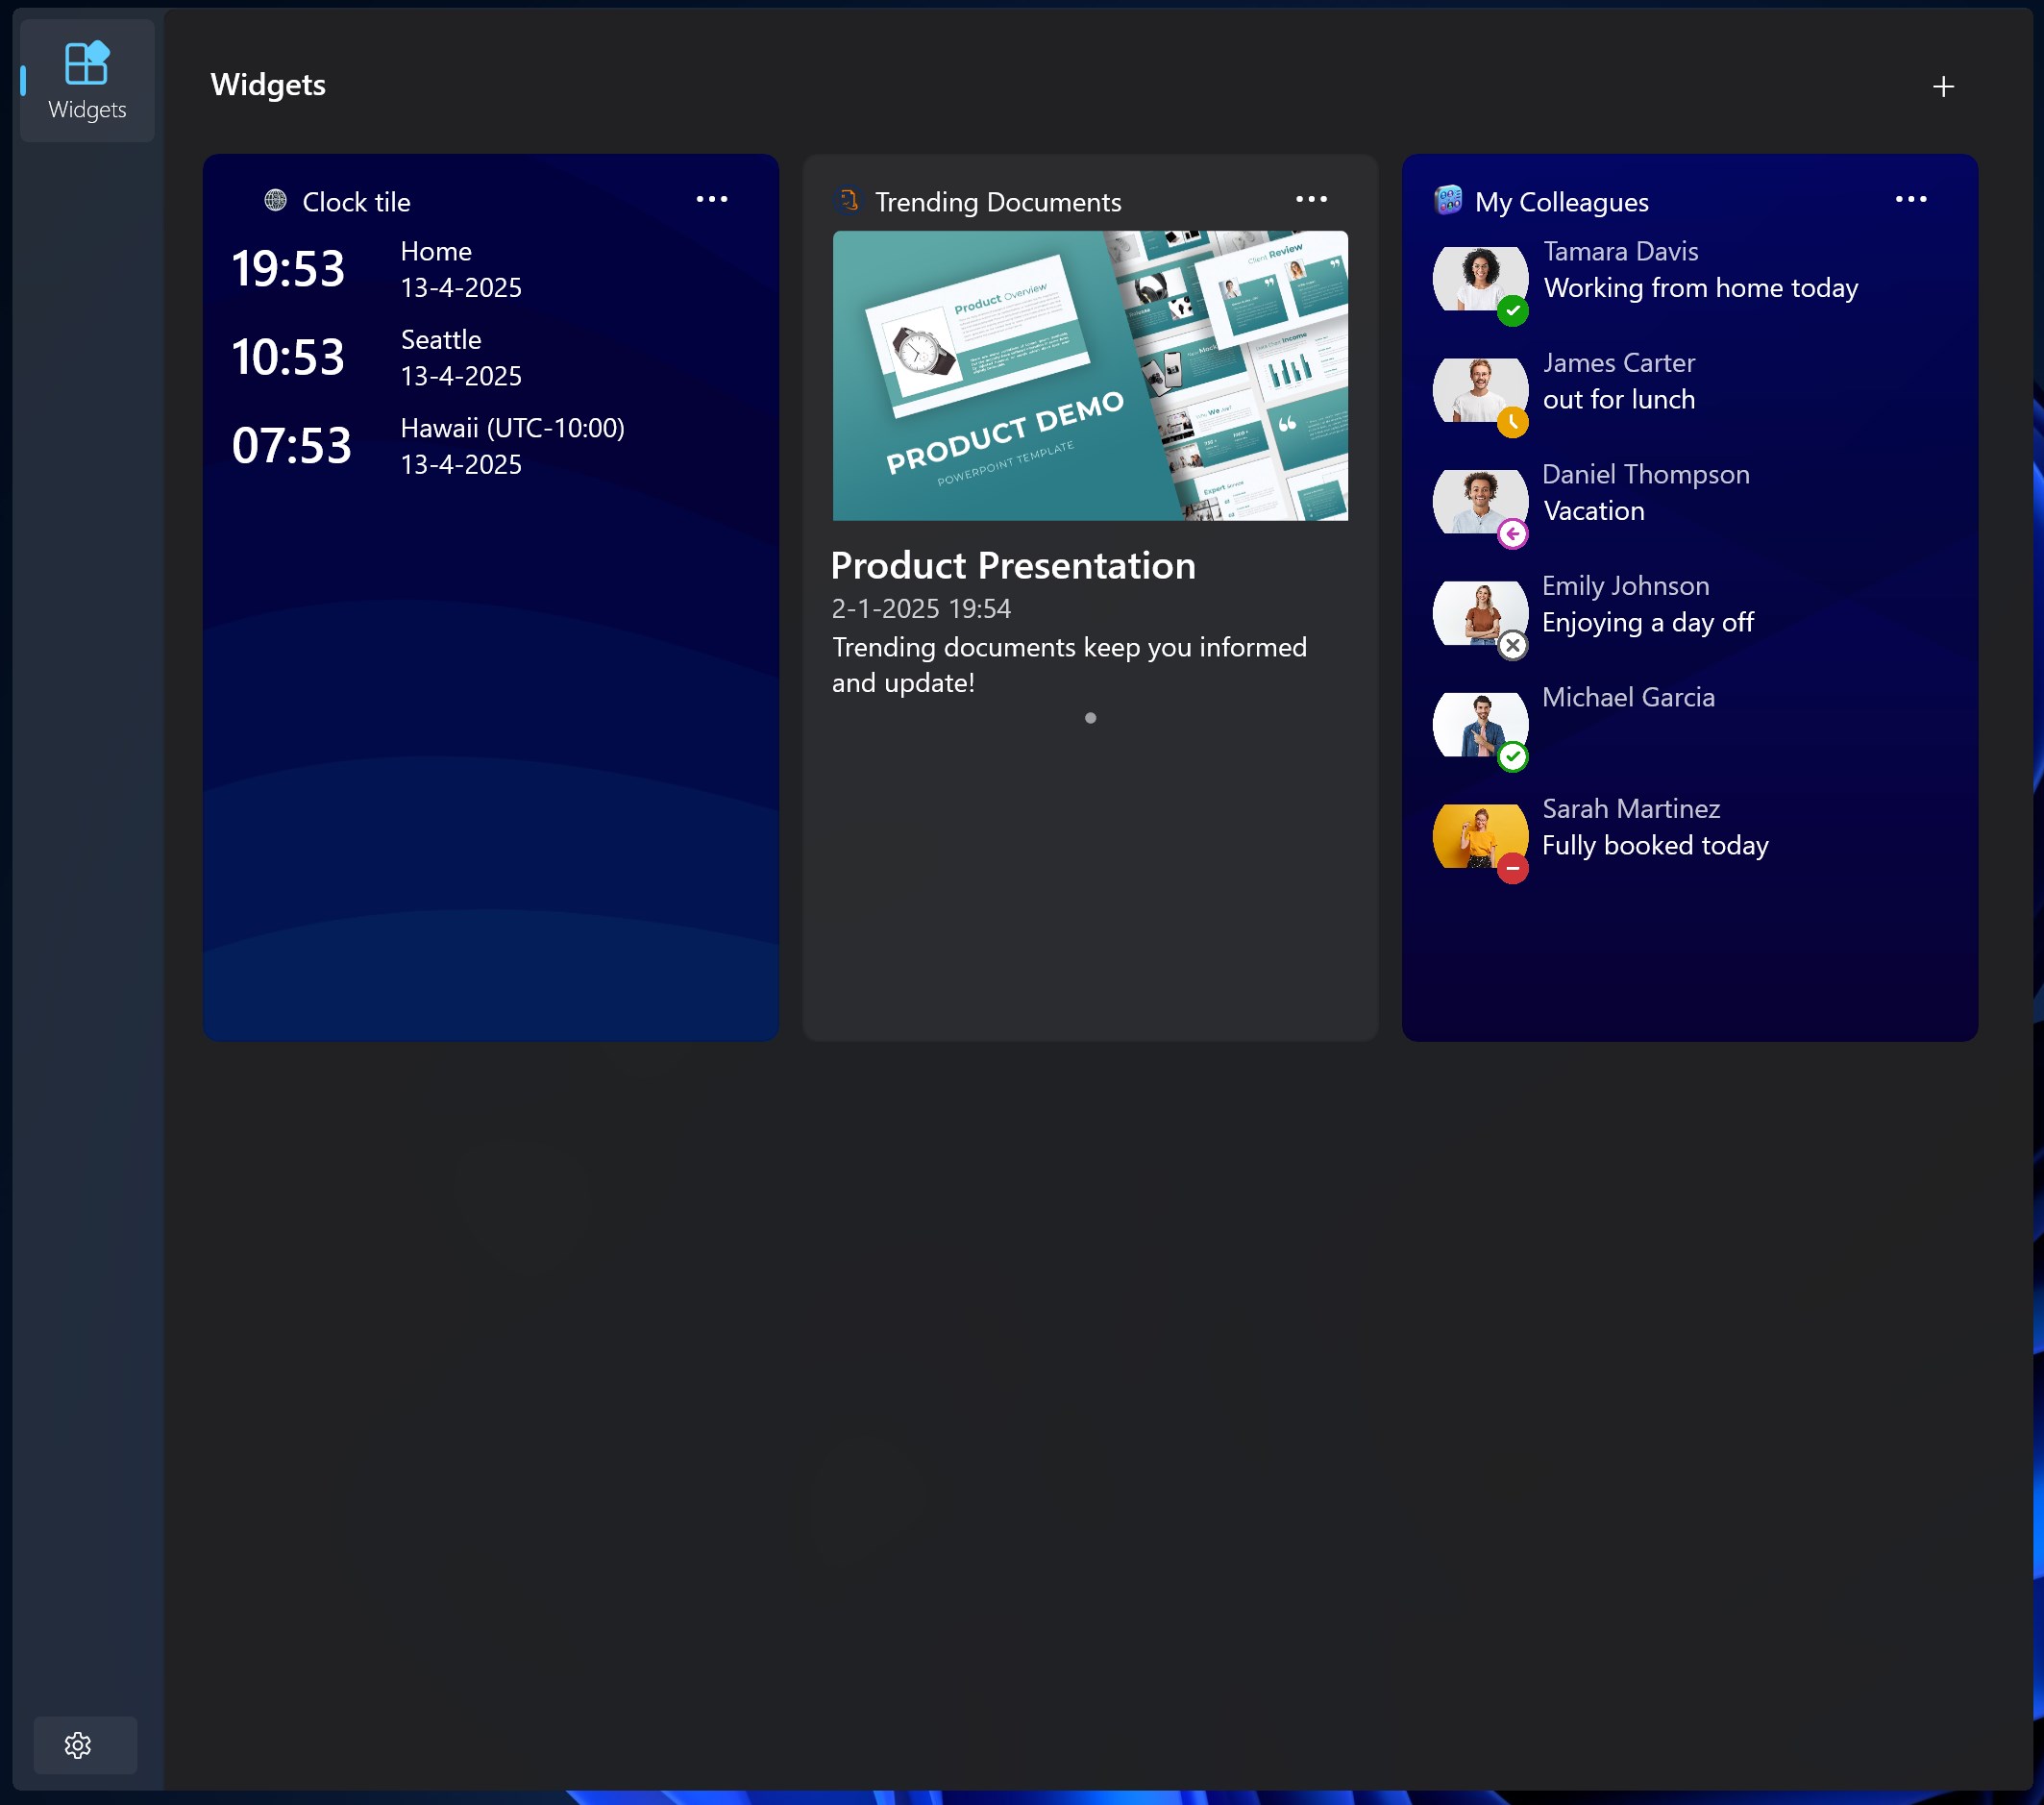Click the plus icon to add widgets
2044x1805 pixels.
1942,87
